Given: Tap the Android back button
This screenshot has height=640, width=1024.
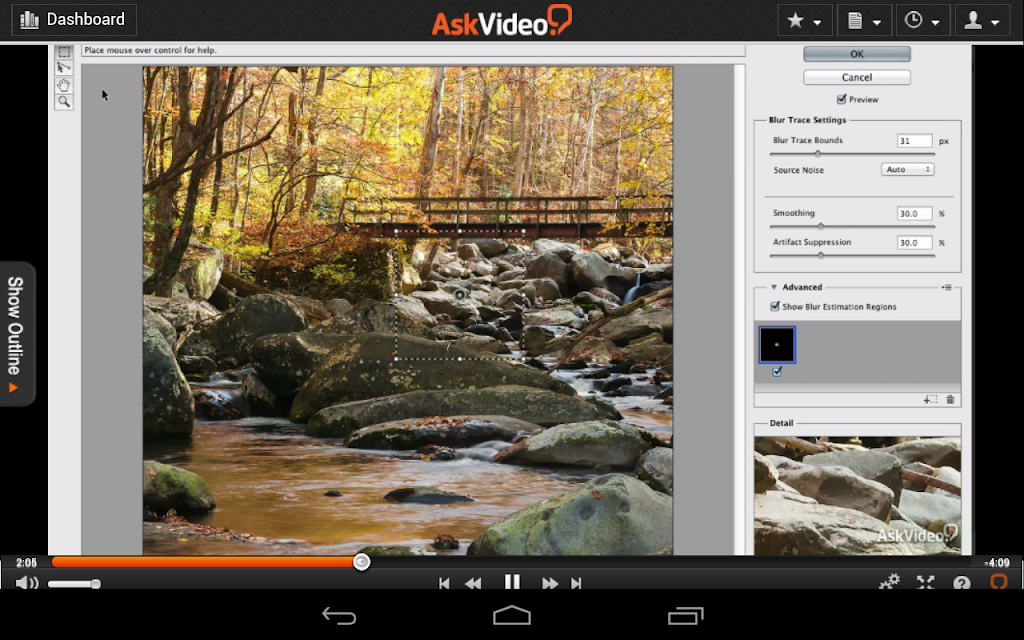Looking at the screenshot, I should pos(339,615).
